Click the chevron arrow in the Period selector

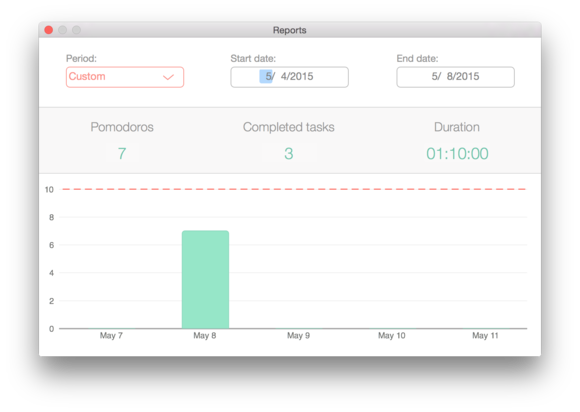pyautogui.click(x=168, y=77)
